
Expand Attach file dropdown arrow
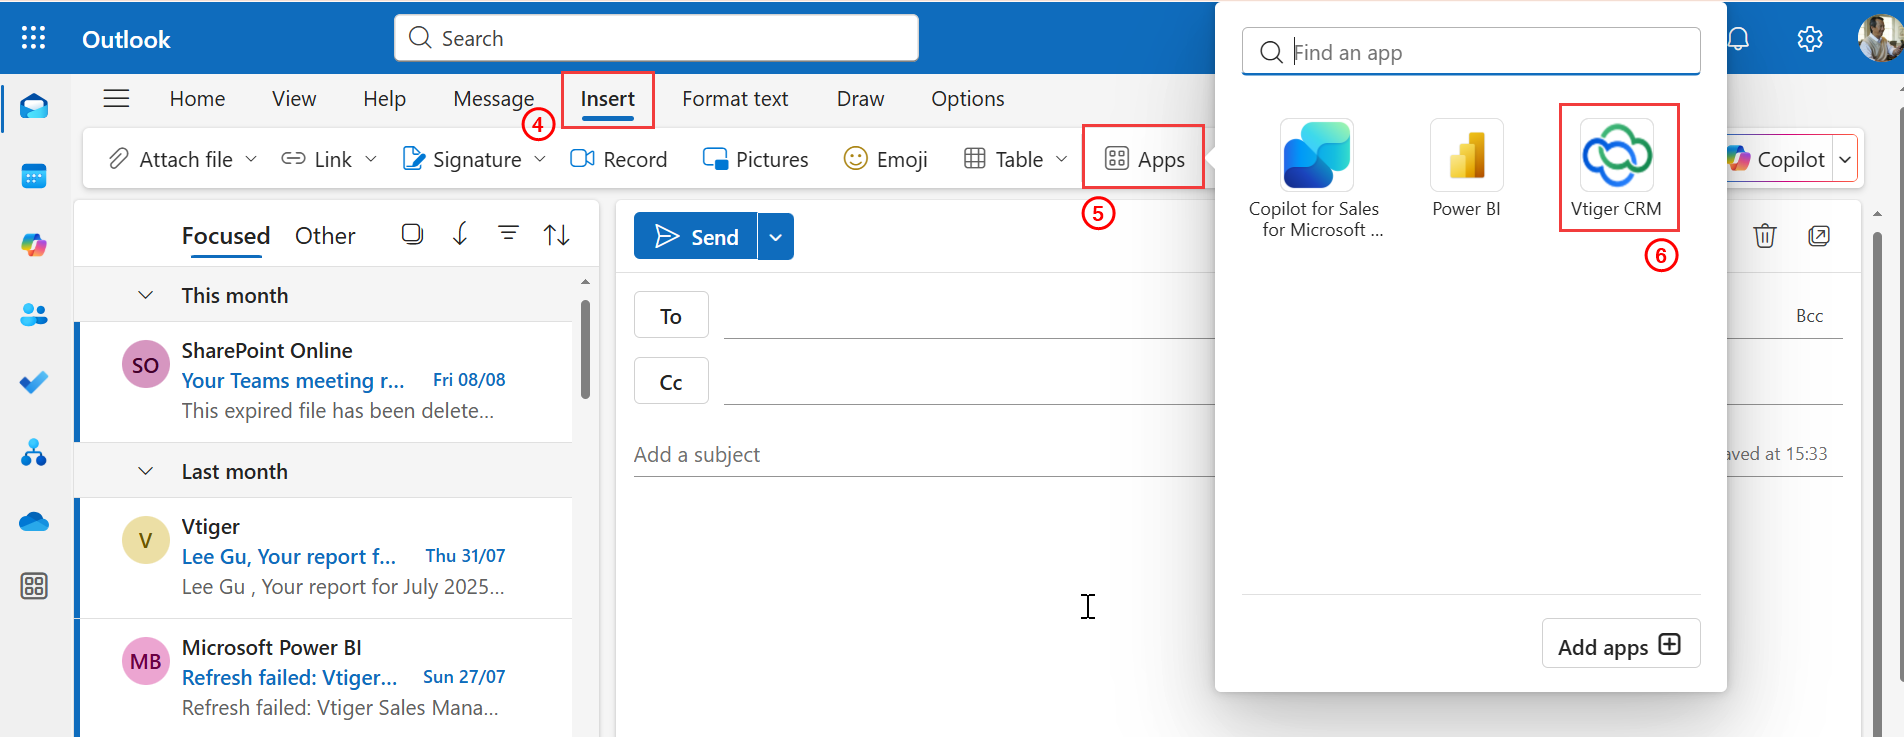tap(251, 159)
